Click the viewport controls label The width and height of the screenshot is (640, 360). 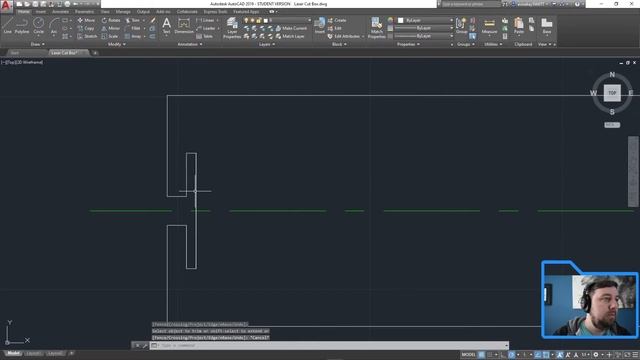(x=22, y=62)
